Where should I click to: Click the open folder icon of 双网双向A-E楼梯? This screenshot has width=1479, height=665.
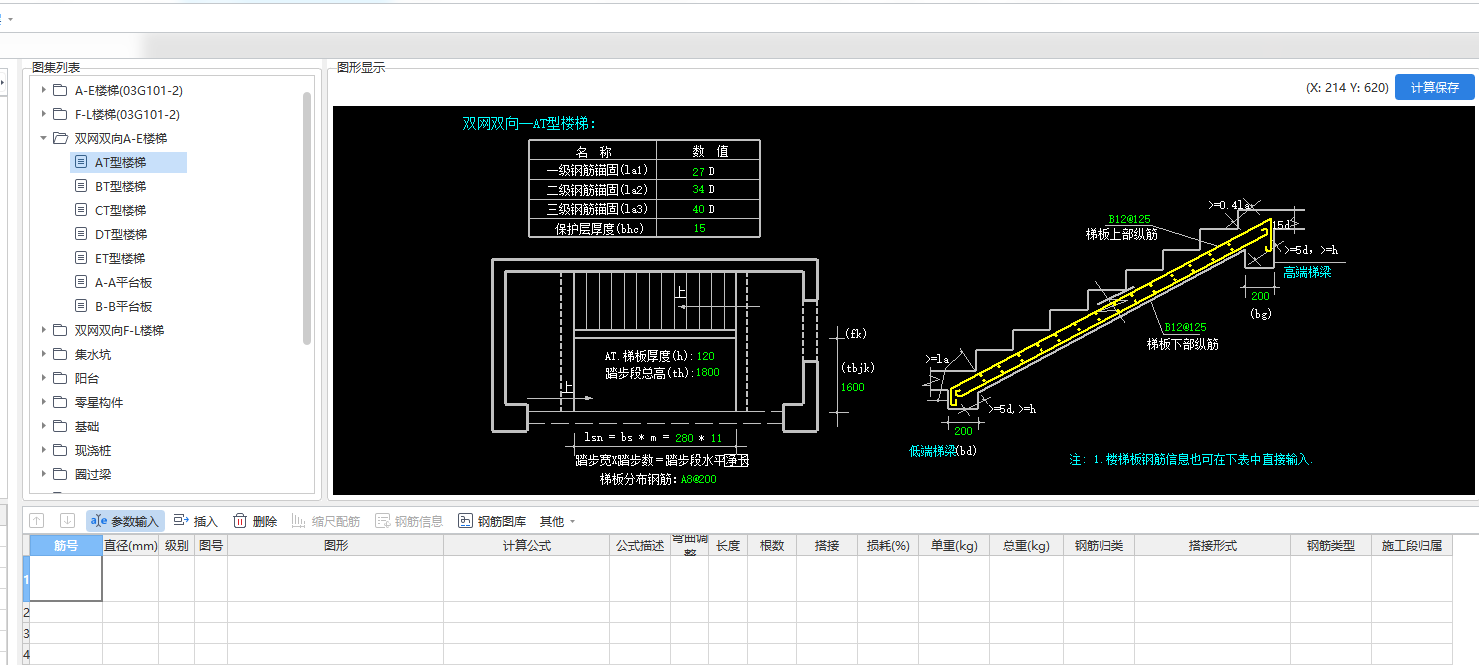[60, 138]
